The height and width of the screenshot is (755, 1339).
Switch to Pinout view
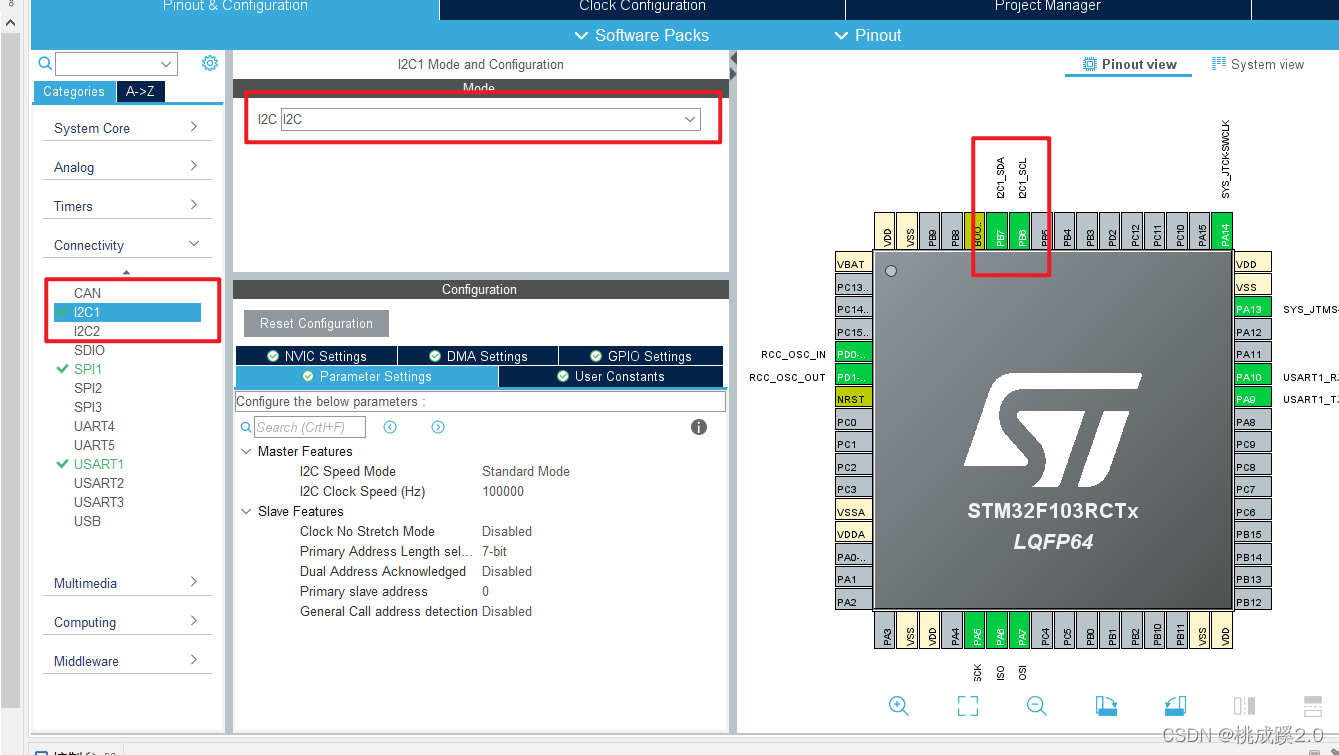(1128, 64)
